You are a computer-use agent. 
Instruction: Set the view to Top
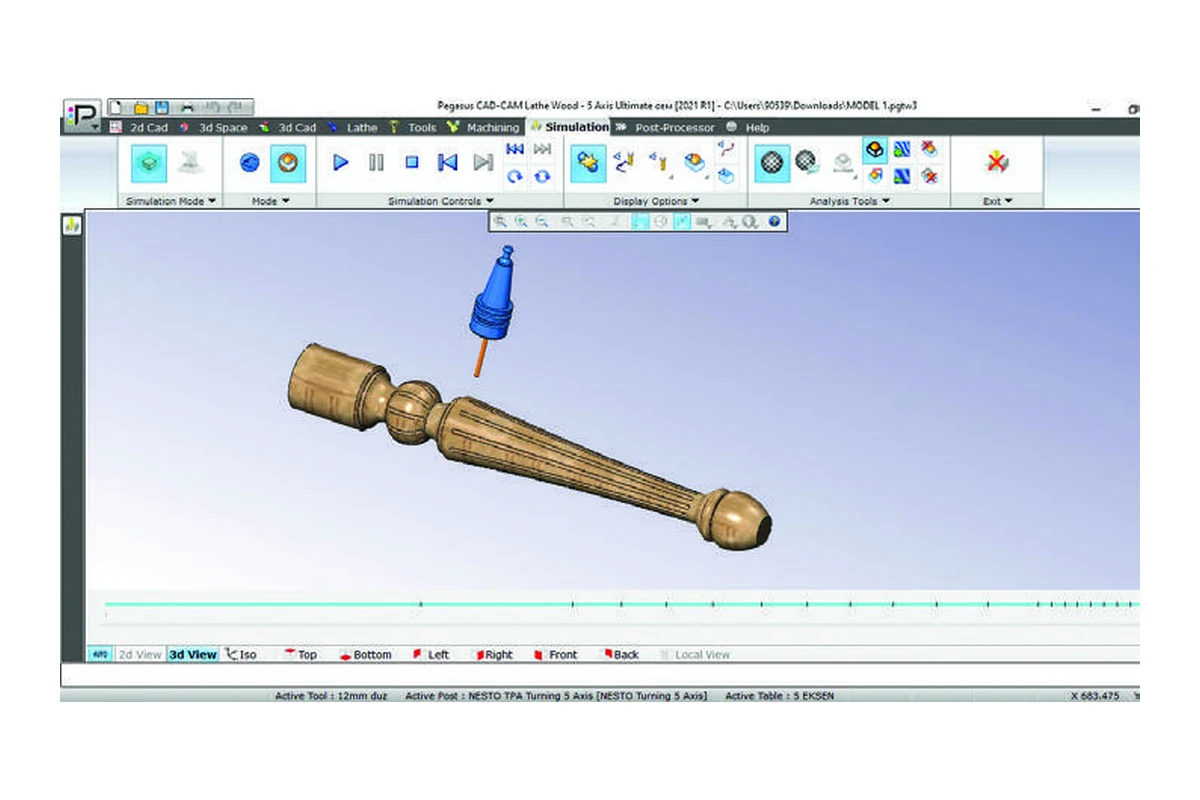pyautogui.click(x=301, y=654)
